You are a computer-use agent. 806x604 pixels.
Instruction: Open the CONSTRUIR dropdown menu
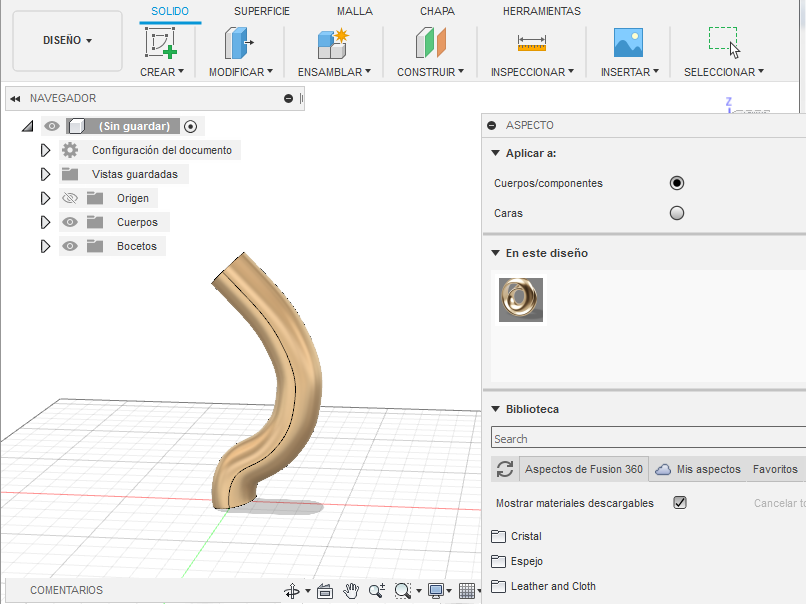[x=430, y=72]
